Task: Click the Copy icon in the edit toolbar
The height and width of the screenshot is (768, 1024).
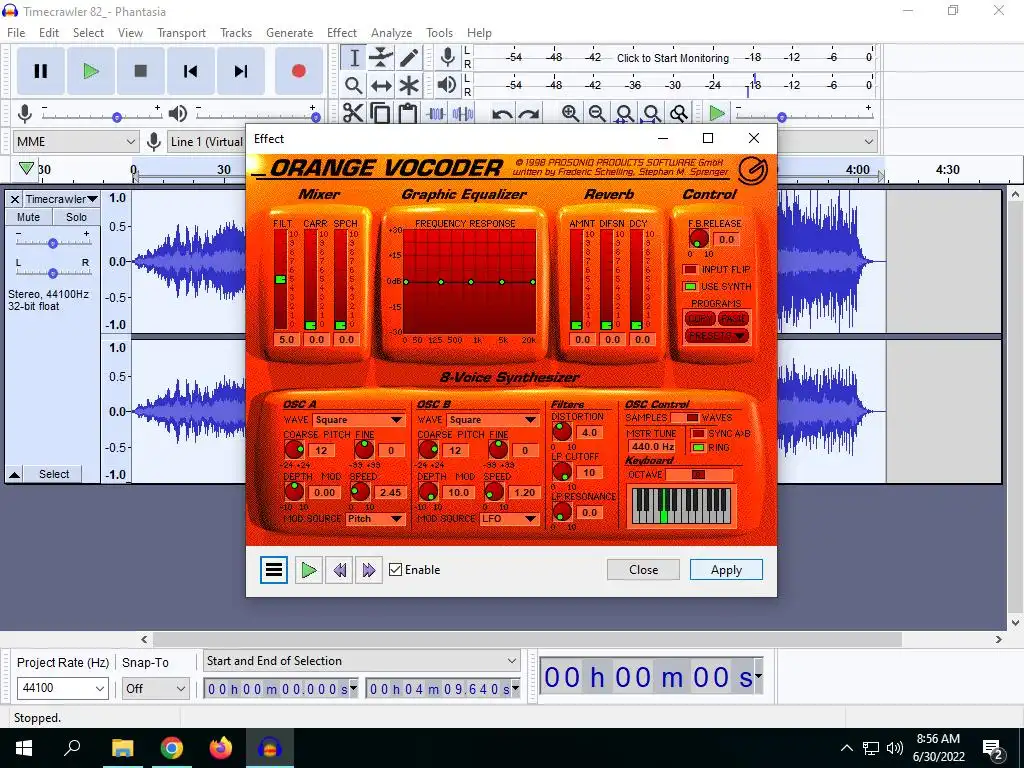Action: click(380, 113)
